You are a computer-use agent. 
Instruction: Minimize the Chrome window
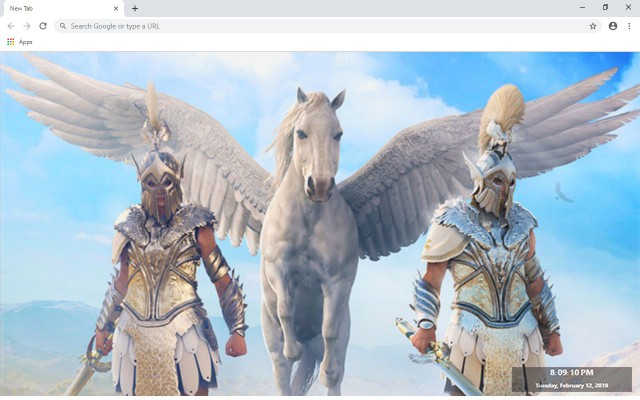pyautogui.click(x=582, y=7)
